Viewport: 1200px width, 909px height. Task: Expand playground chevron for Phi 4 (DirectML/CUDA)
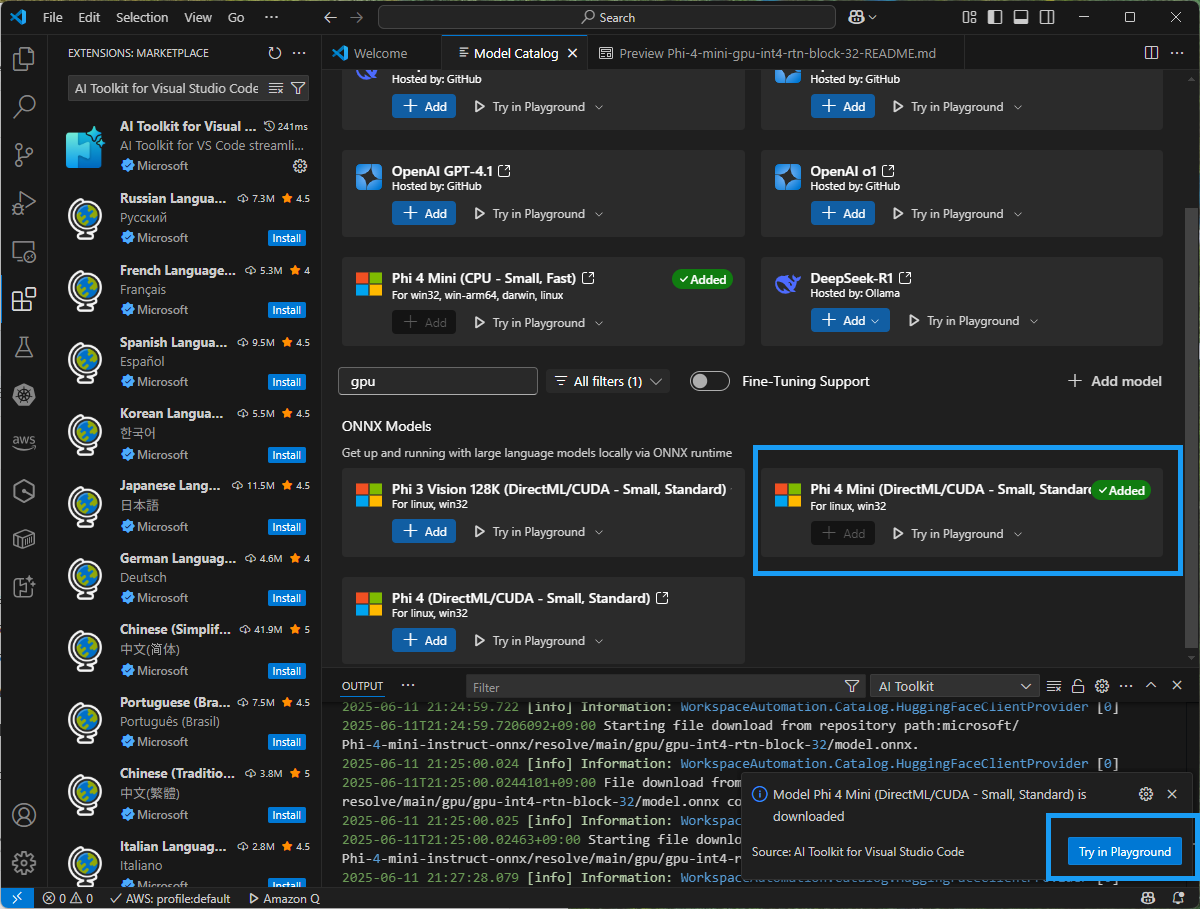(x=600, y=641)
